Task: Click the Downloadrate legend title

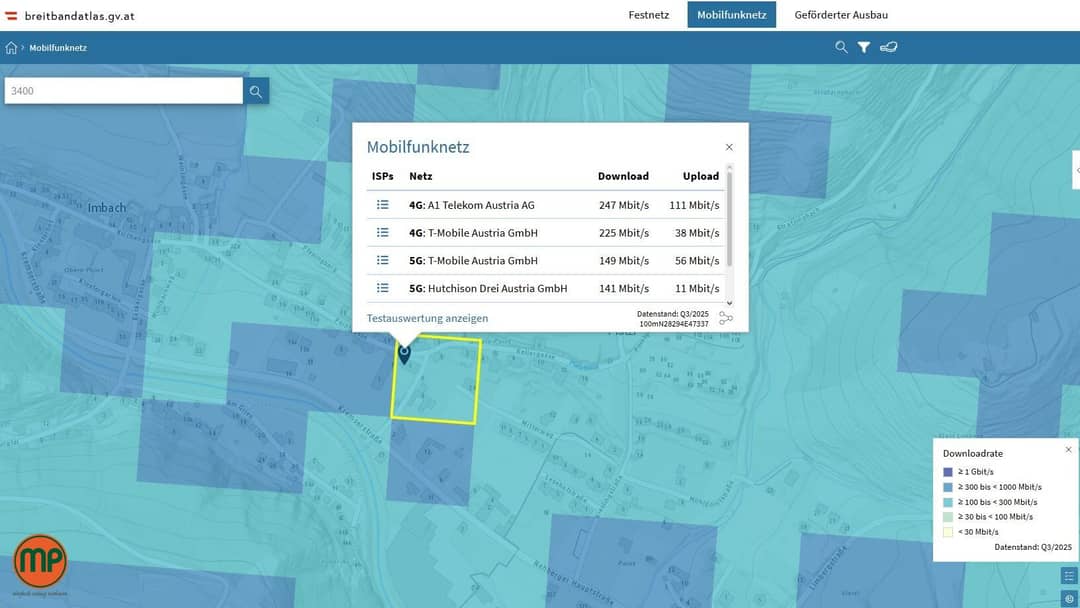Action: [x=973, y=453]
